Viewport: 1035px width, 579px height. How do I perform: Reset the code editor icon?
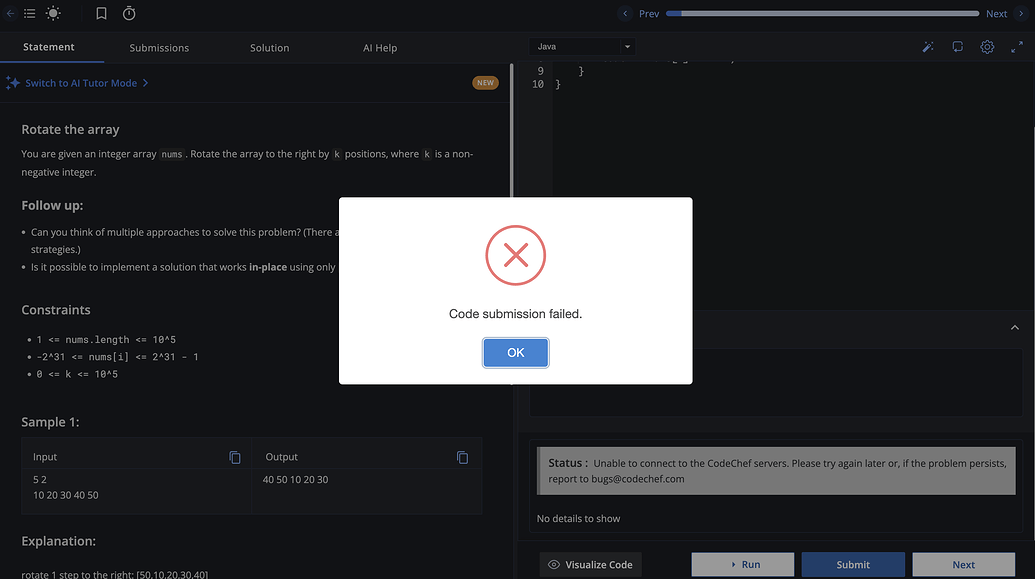tap(957, 46)
